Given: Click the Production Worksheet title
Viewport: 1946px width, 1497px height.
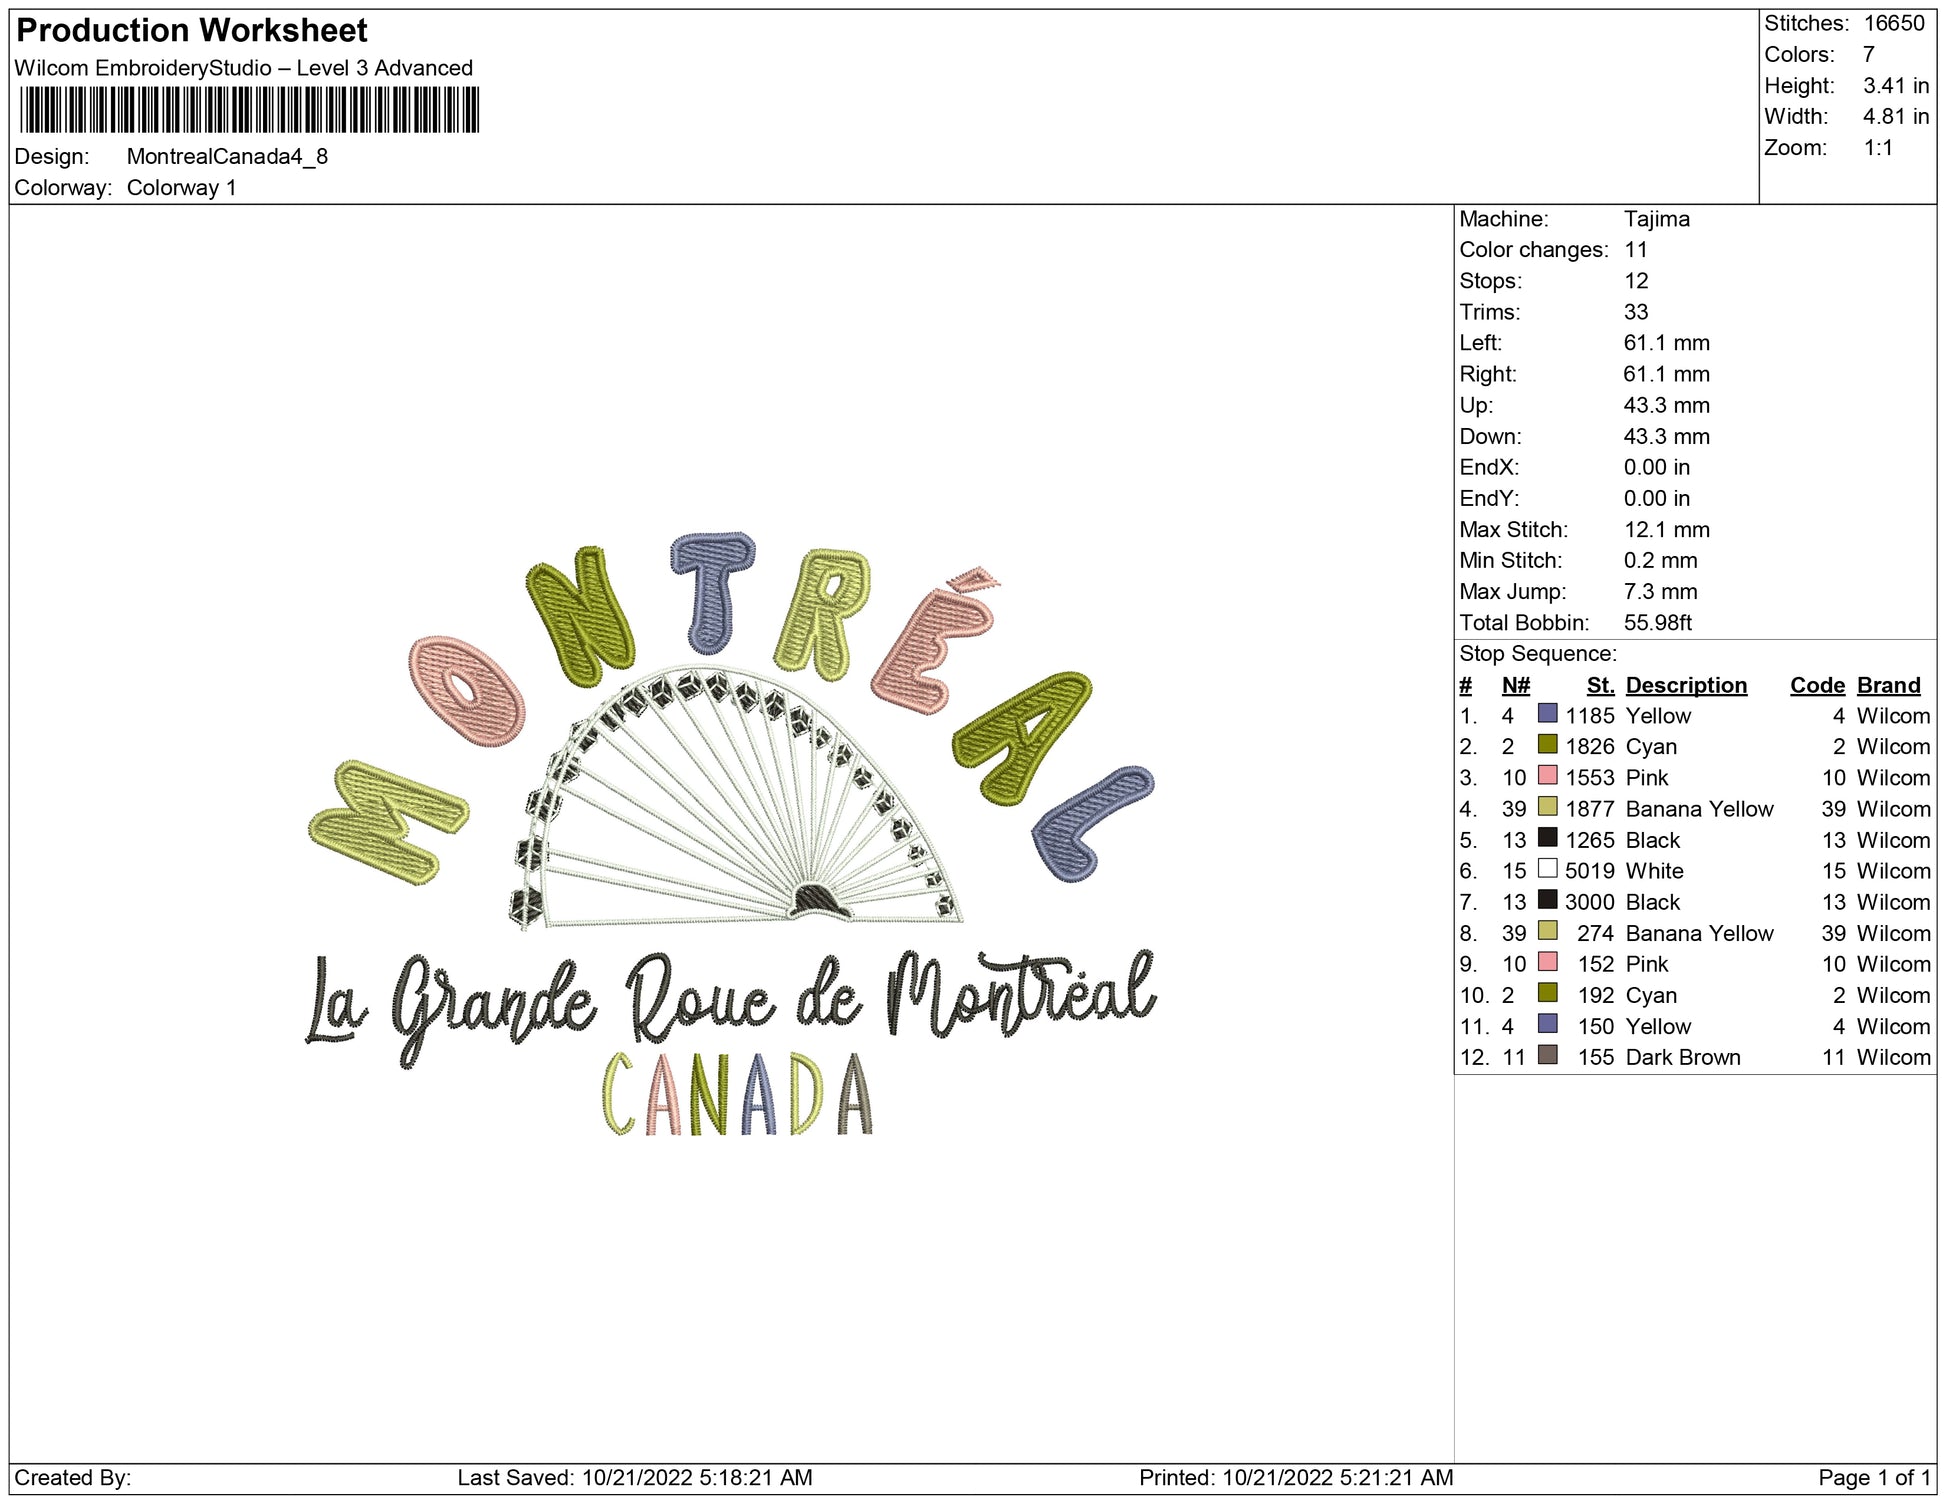Looking at the screenshot, I should [x=192, y=31].
